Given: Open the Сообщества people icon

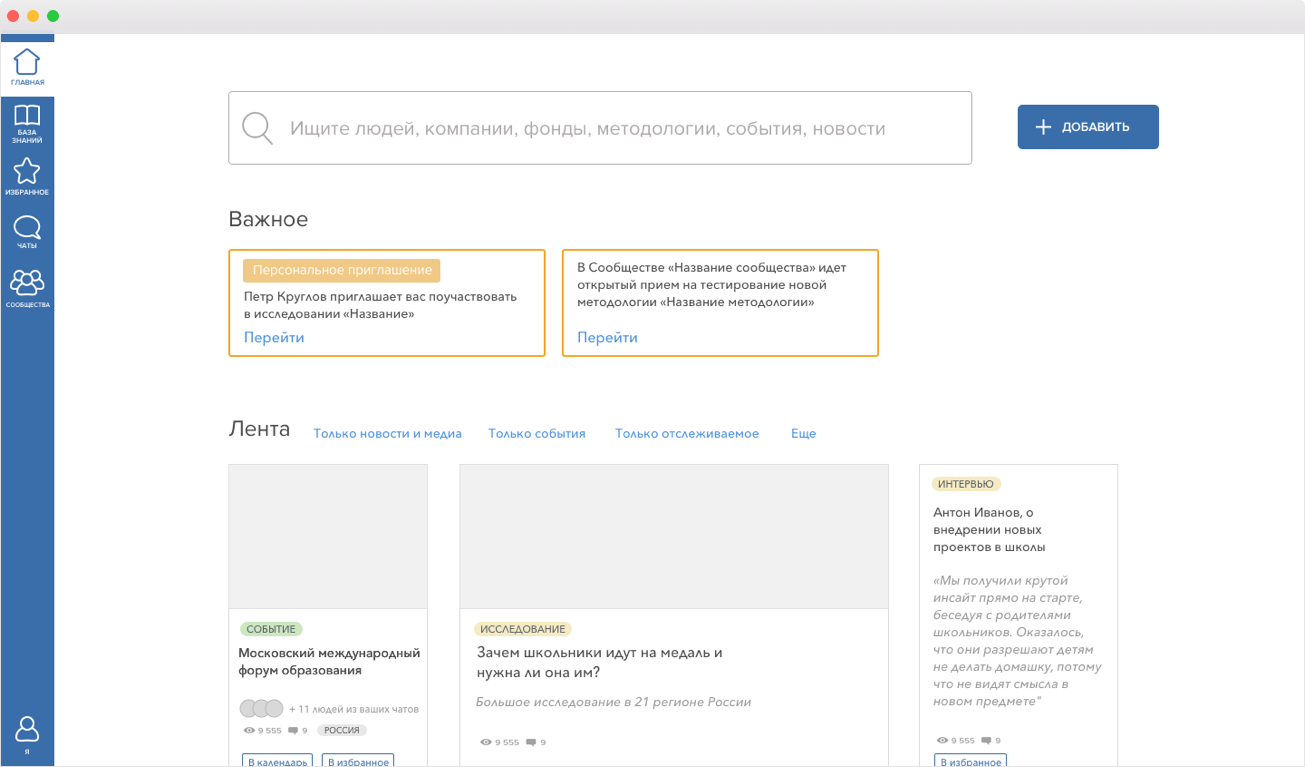Looking at the screenshot, I should click(x=27, y=283).
